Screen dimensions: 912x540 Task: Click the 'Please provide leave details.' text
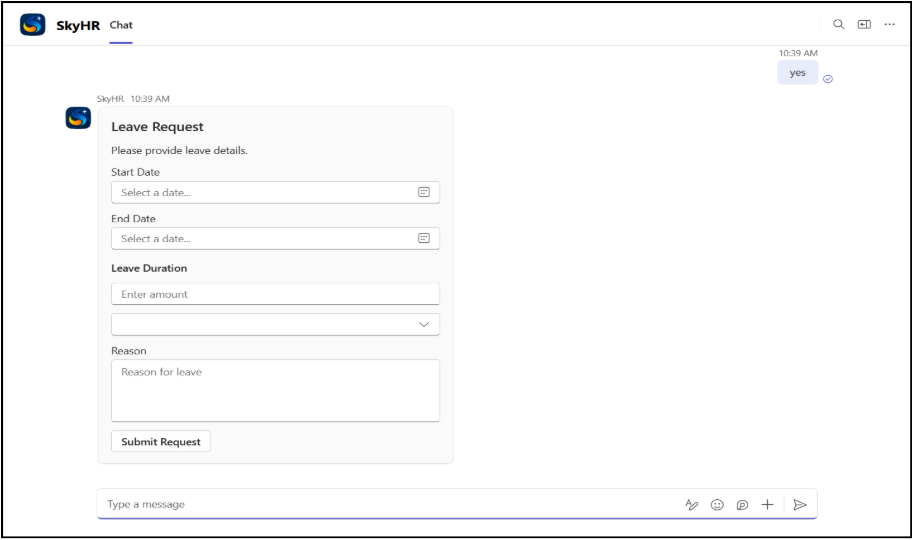tap(179, 151)
